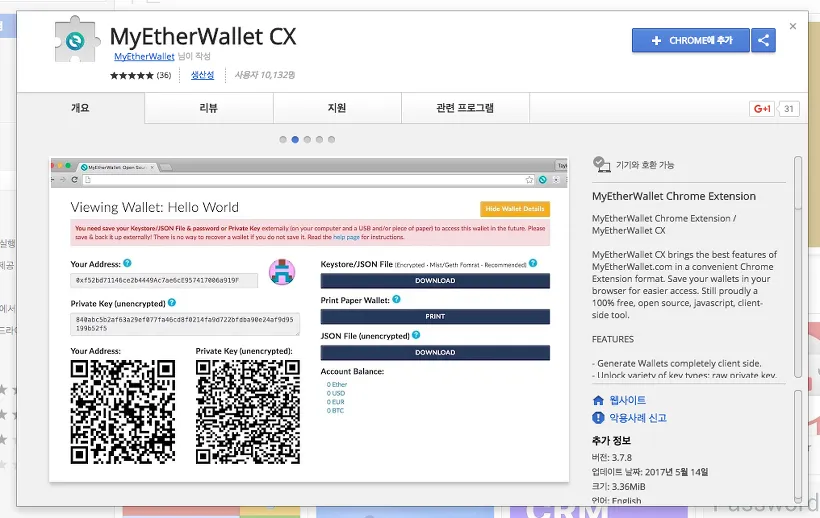This screenshot has width=820, height=518.
Task: Open the MyEtherWallet author link
Action: point(144,56)
